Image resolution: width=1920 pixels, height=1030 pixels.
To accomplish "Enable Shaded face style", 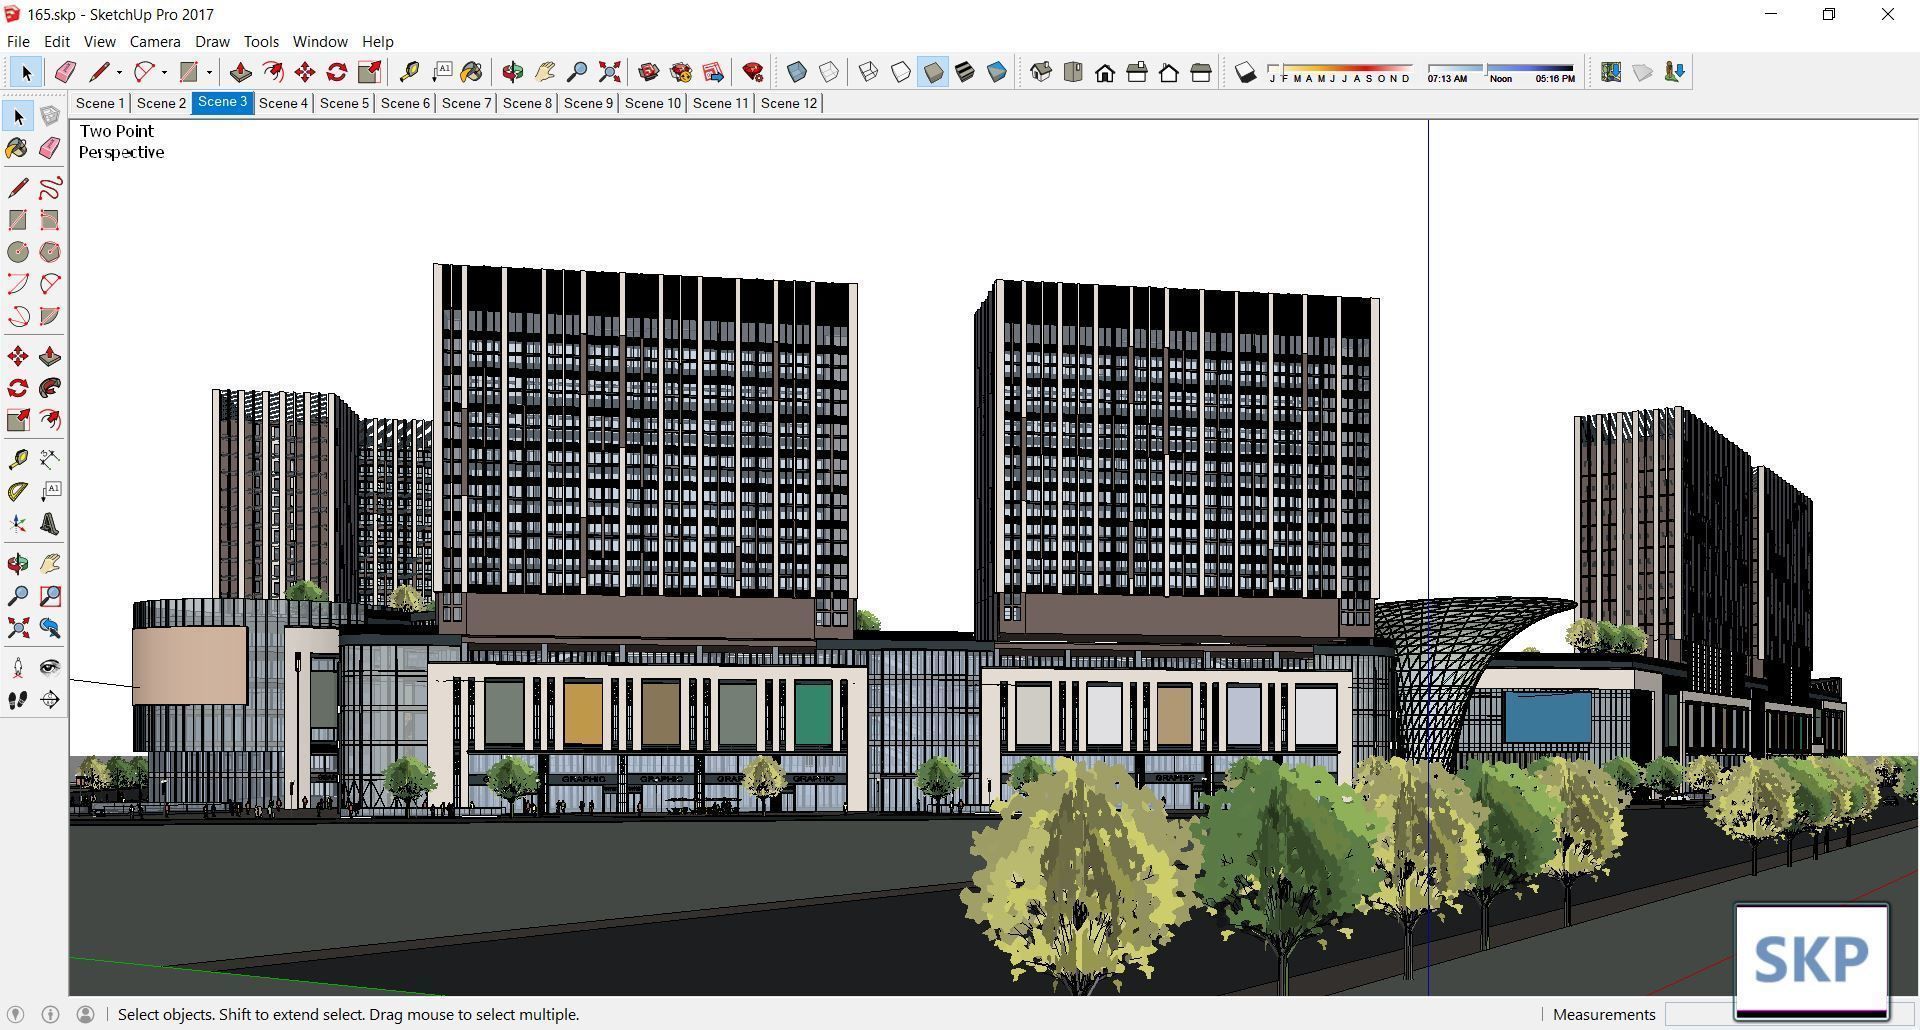I will coord(933,72).
